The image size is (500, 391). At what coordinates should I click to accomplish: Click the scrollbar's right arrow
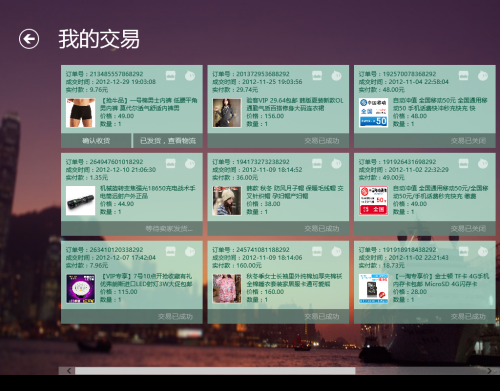[489, 371]
